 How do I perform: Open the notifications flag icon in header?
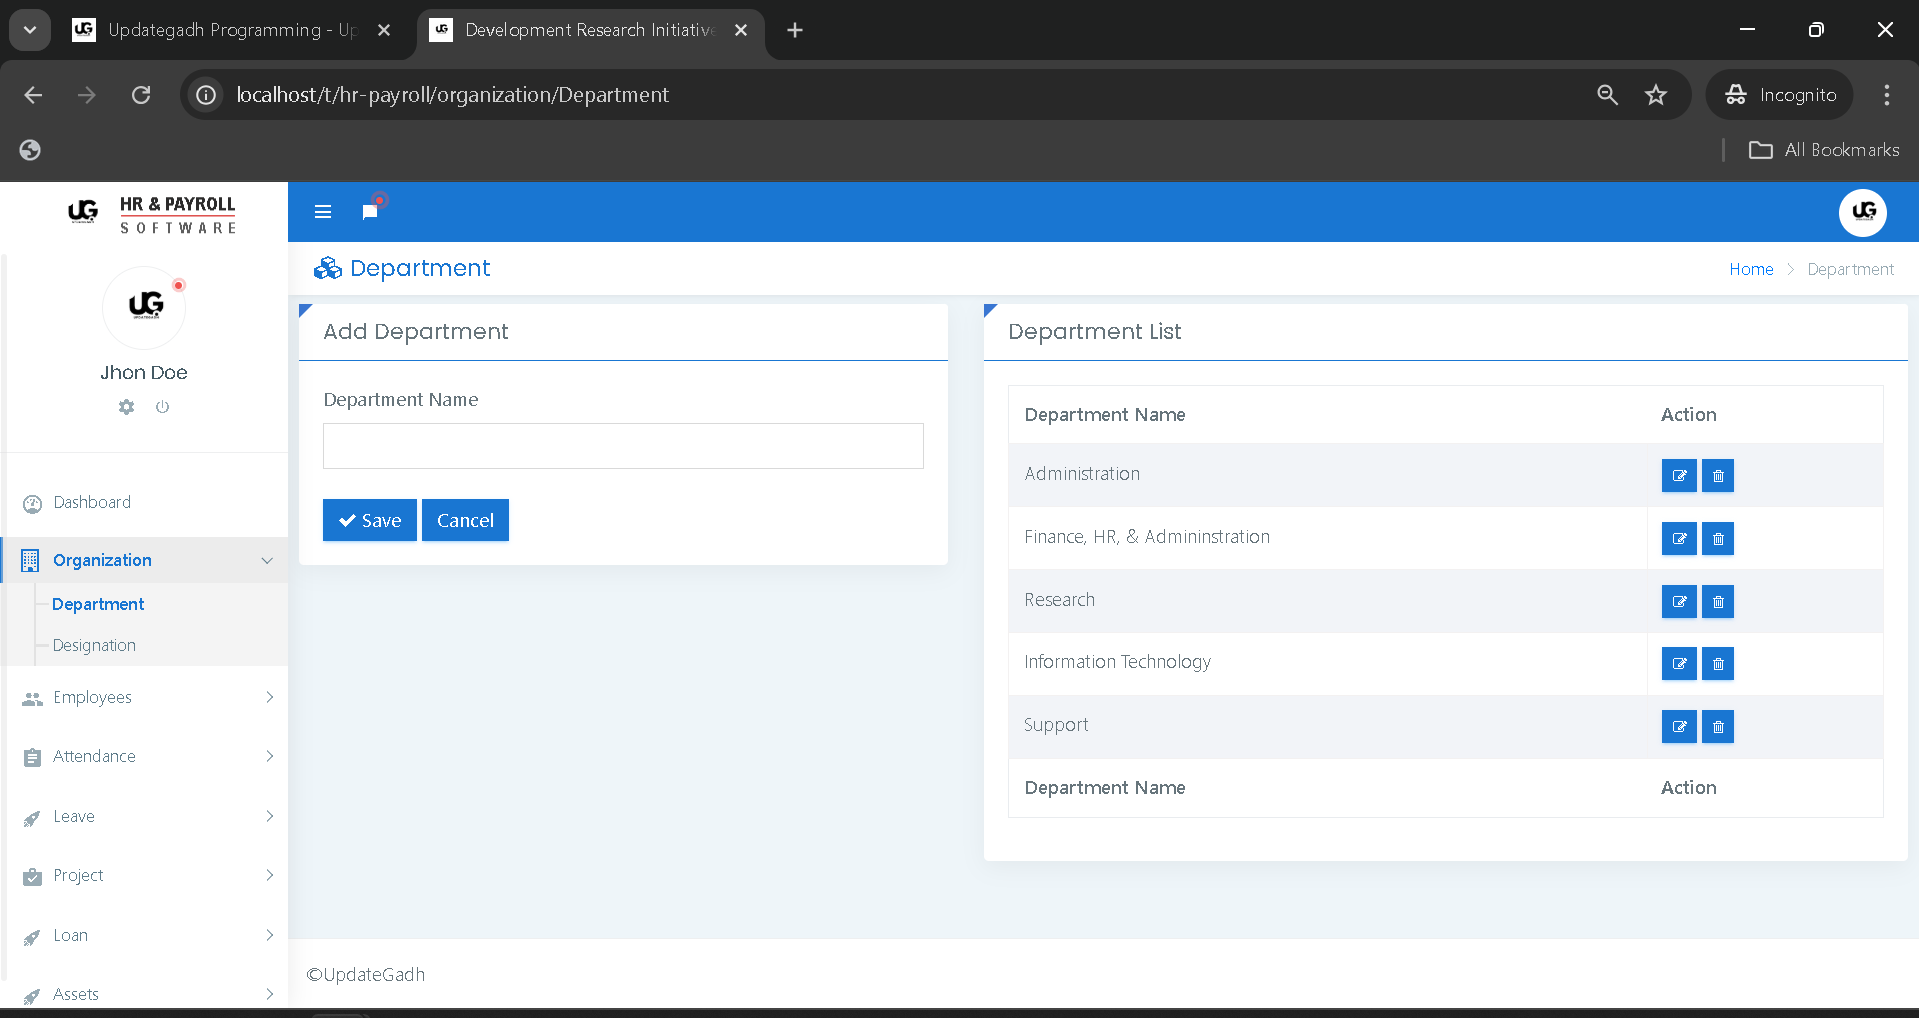click(x=370, y=211)
